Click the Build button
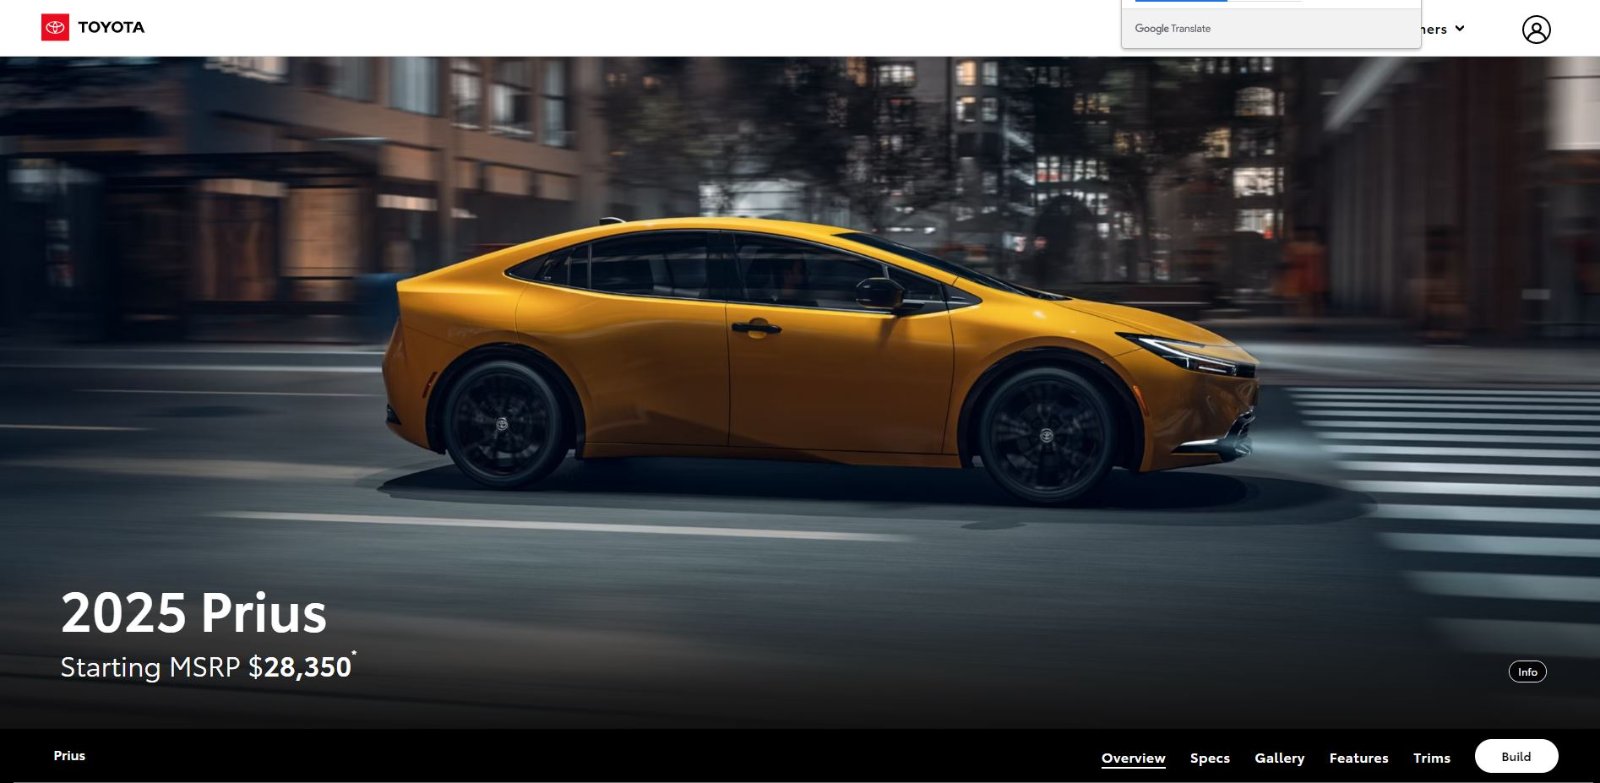The image size is (1600, 783). (1516, 756)
